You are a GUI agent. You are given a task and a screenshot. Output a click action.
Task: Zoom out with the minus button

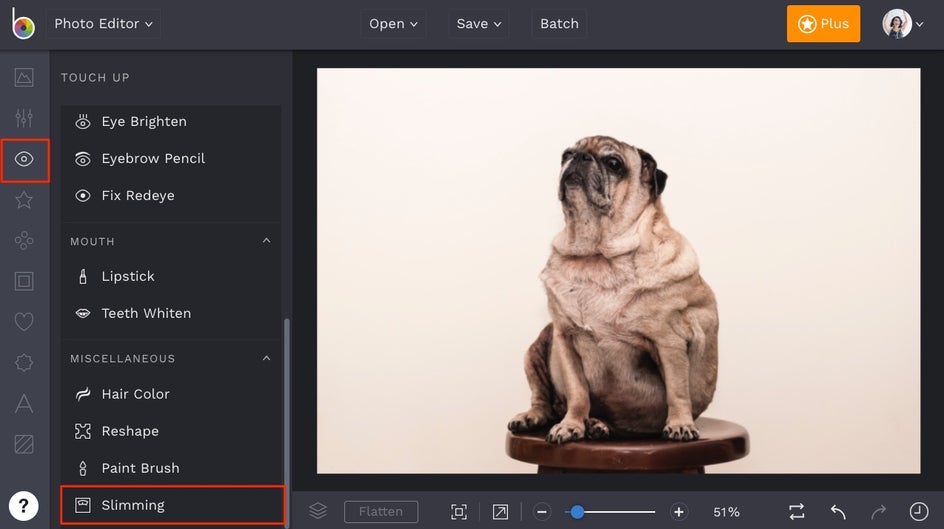[542, 512]
